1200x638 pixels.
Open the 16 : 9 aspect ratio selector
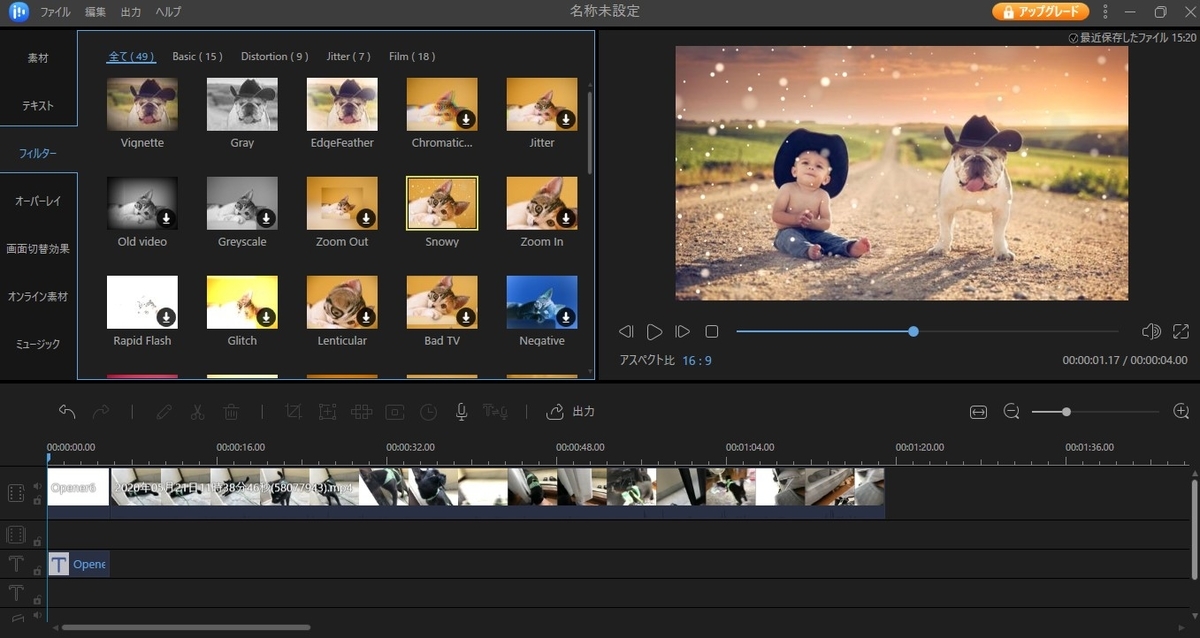pos(697,360)
